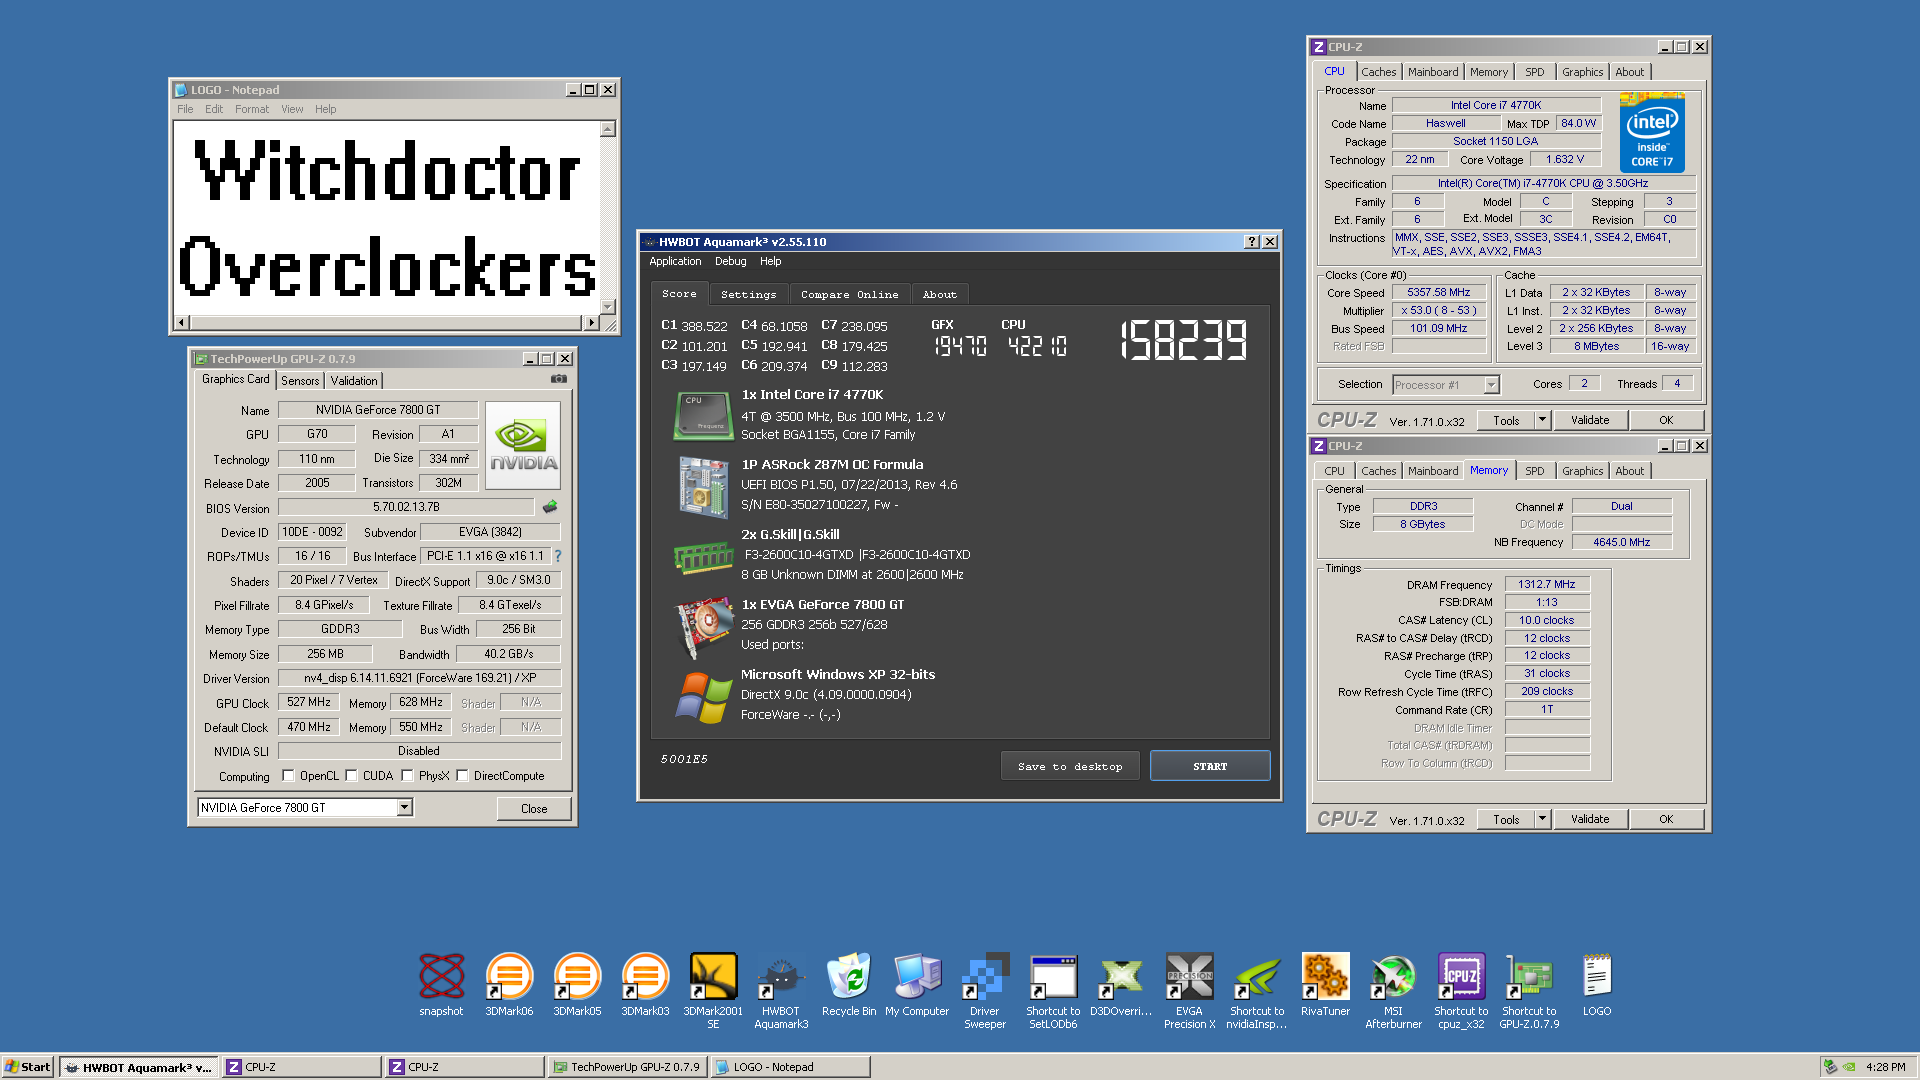1920x1080 pixels.
Task: Open the Shortcut to GPU-Z.0.7.9 icon
Action: [x=1529, y=976]
